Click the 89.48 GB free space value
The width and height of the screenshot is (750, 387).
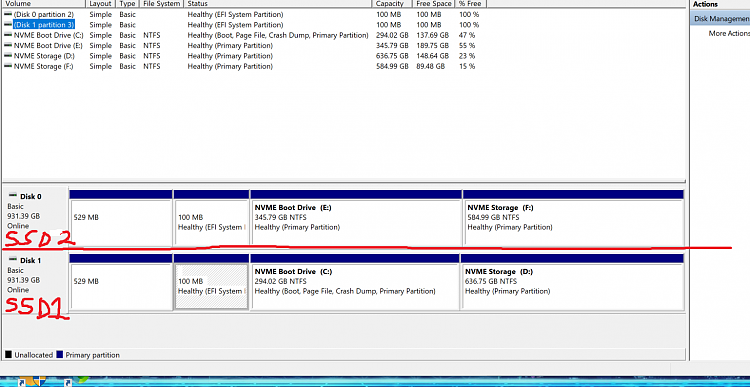tap(430, 66)
